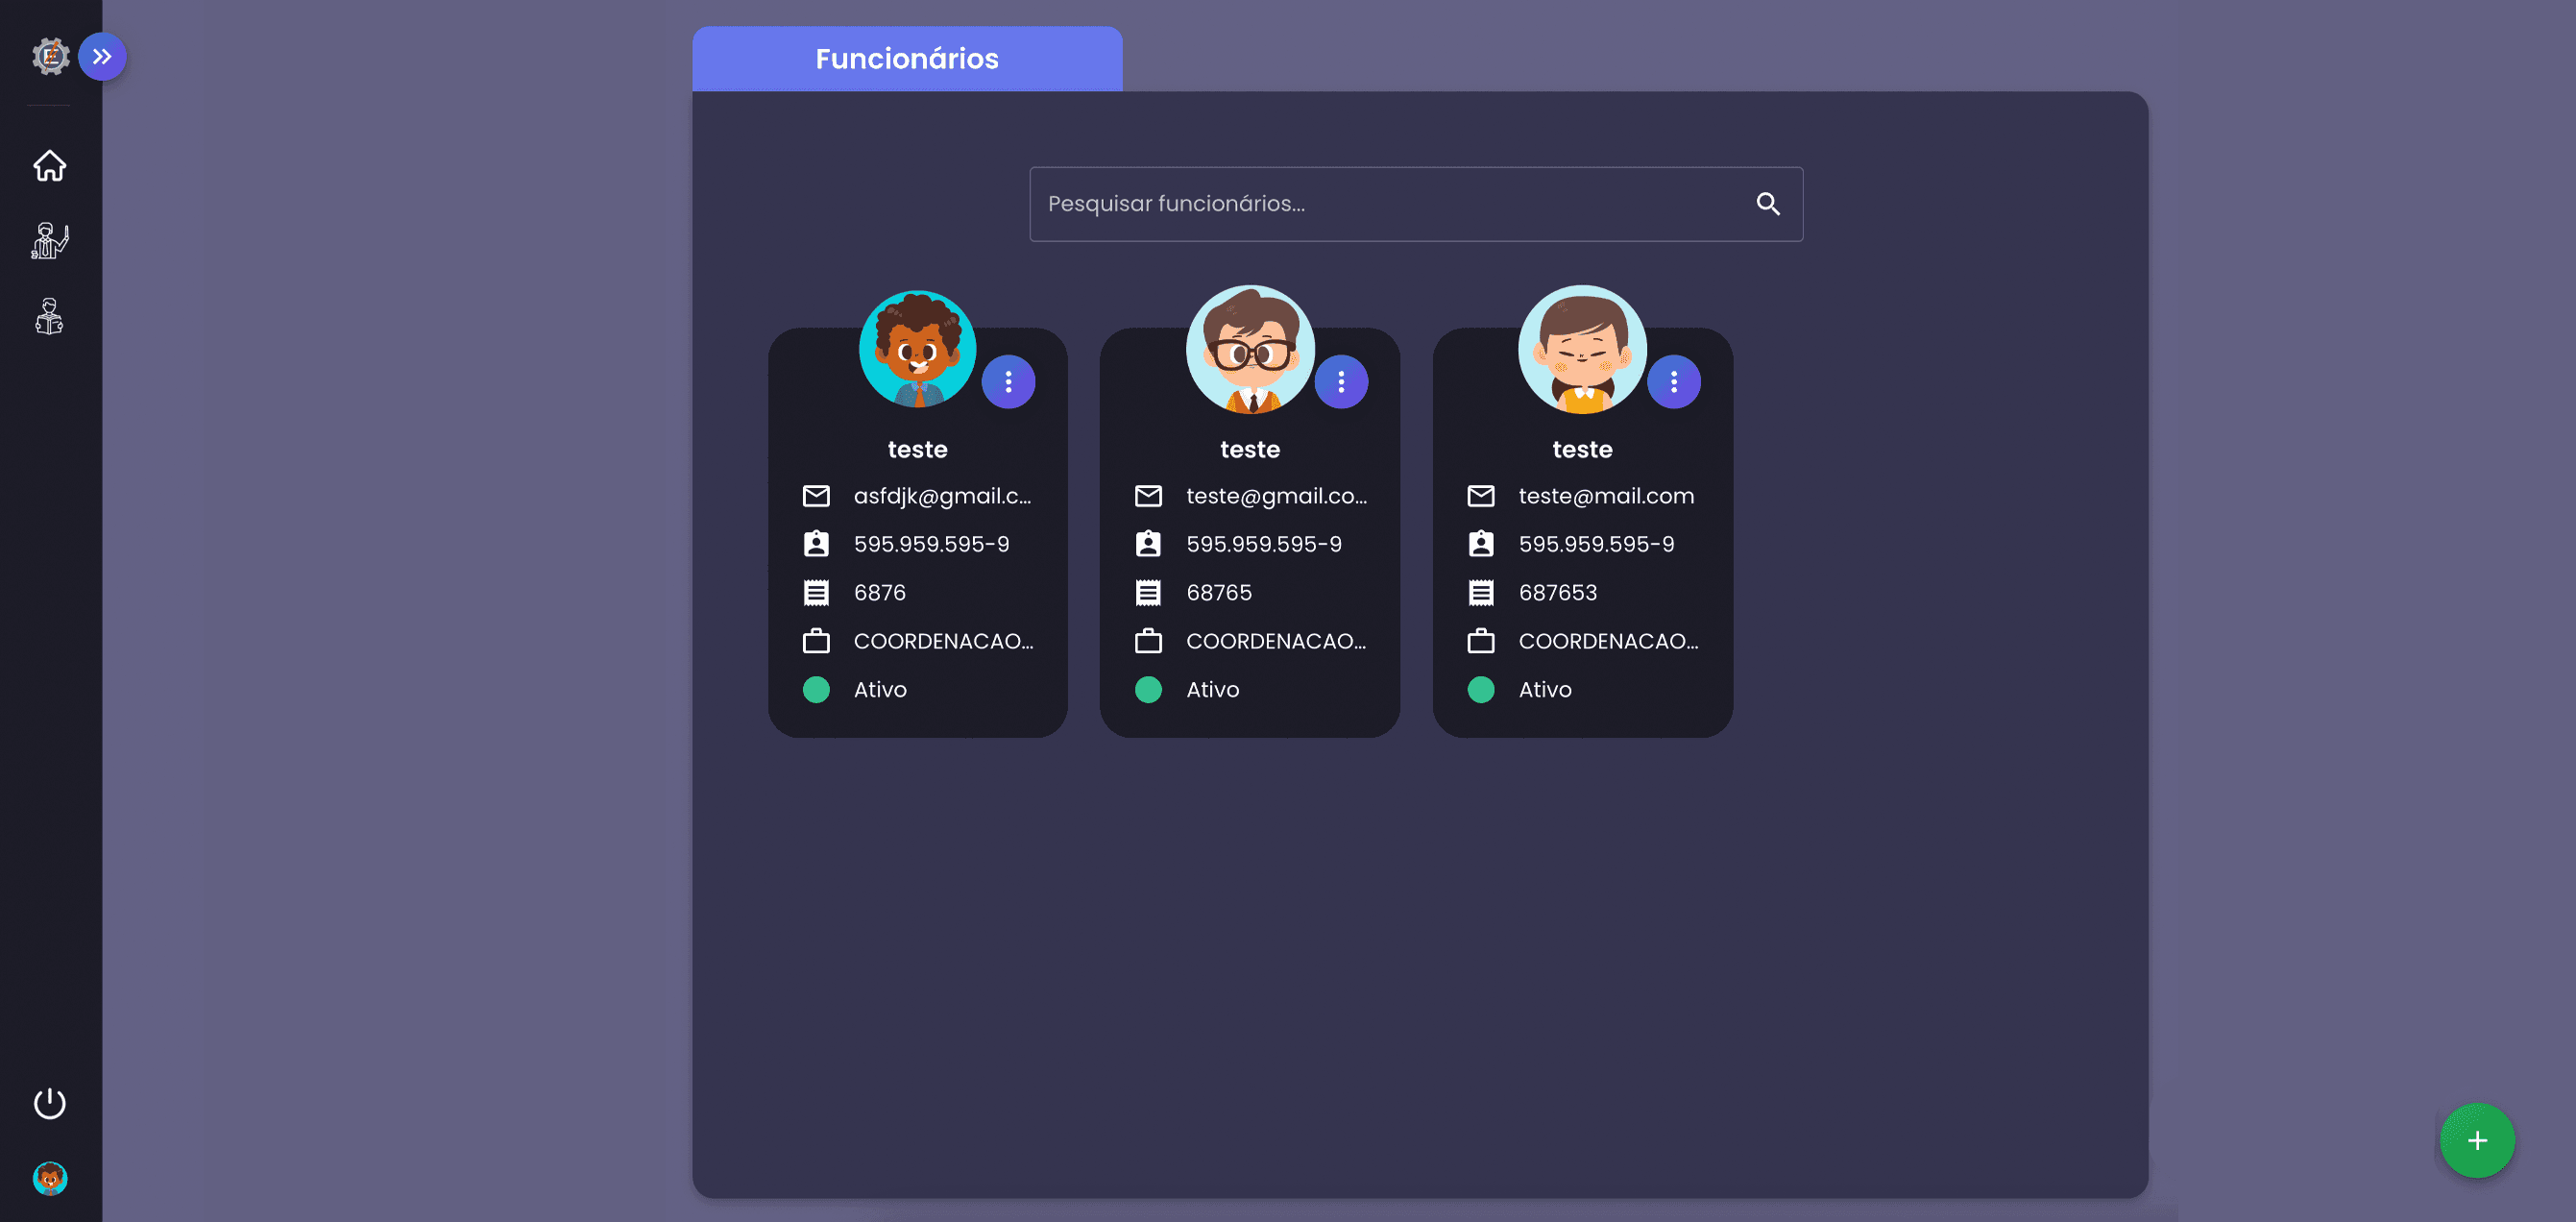Click the ID badge icon on the 6876 card
The width and height of the screenshot is (2576, 1222).
click(x=816, y=544)
